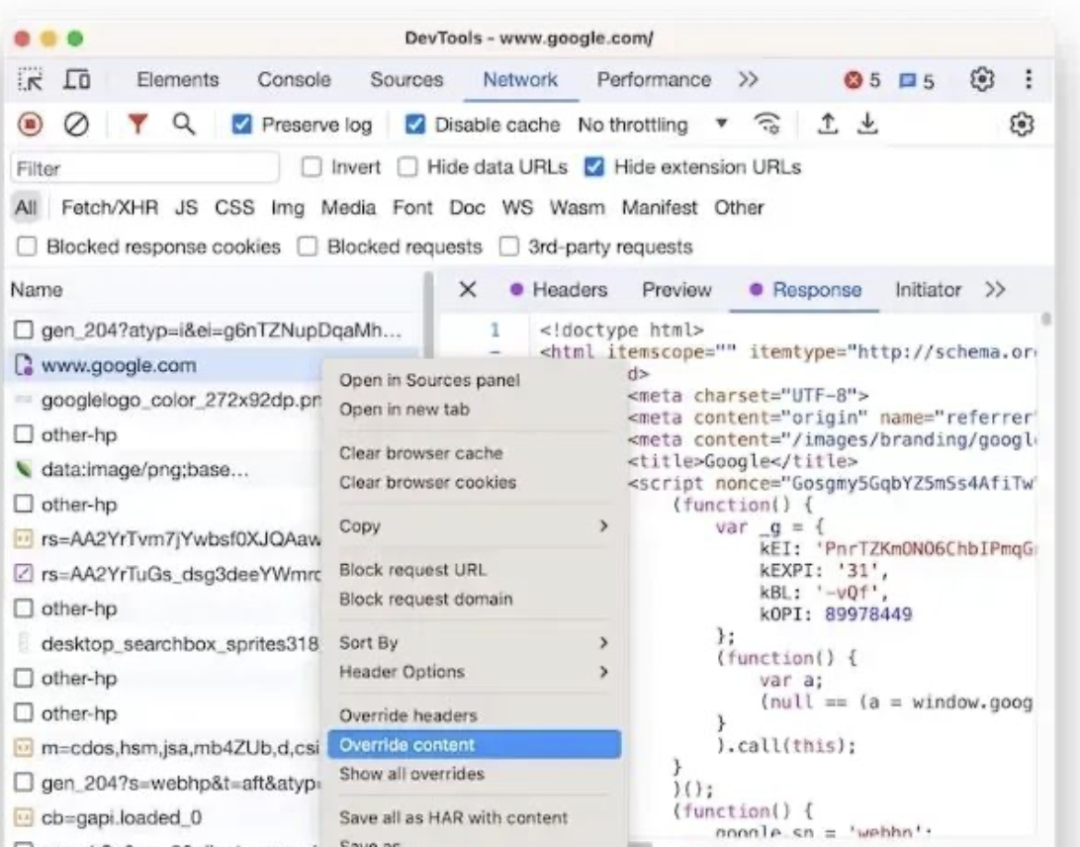This screenshot has width=1080, height=847.
Task: Filter requests by Font type
Action: [413, 207]
